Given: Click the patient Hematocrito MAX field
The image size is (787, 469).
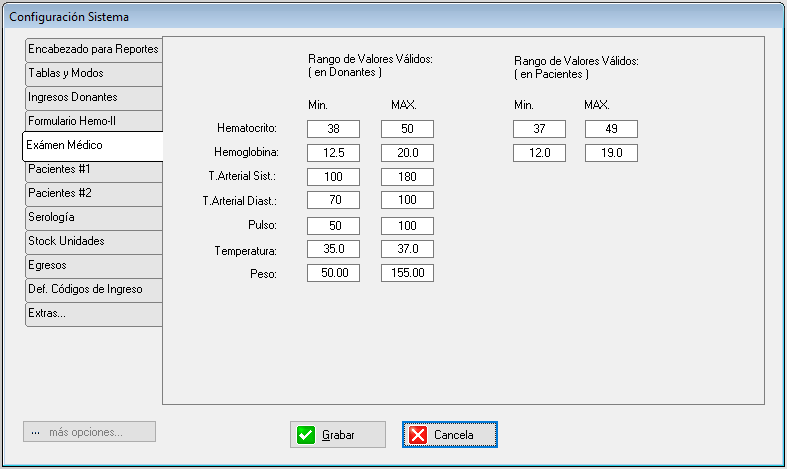Looking at the screenshot, I should point(611,129).
